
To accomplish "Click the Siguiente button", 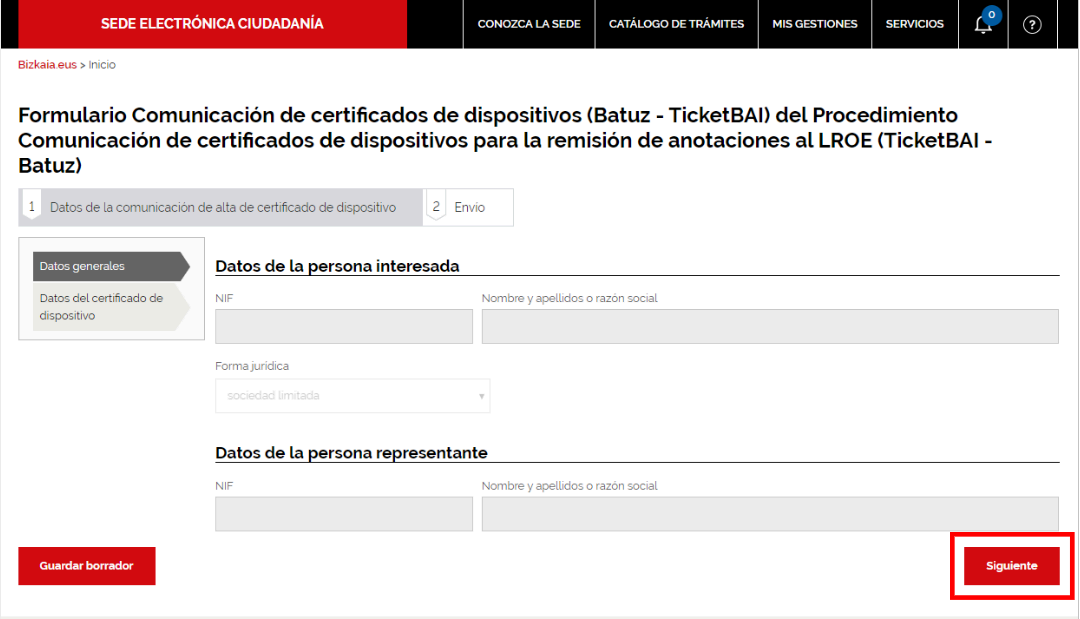I will pos(1011,566).
